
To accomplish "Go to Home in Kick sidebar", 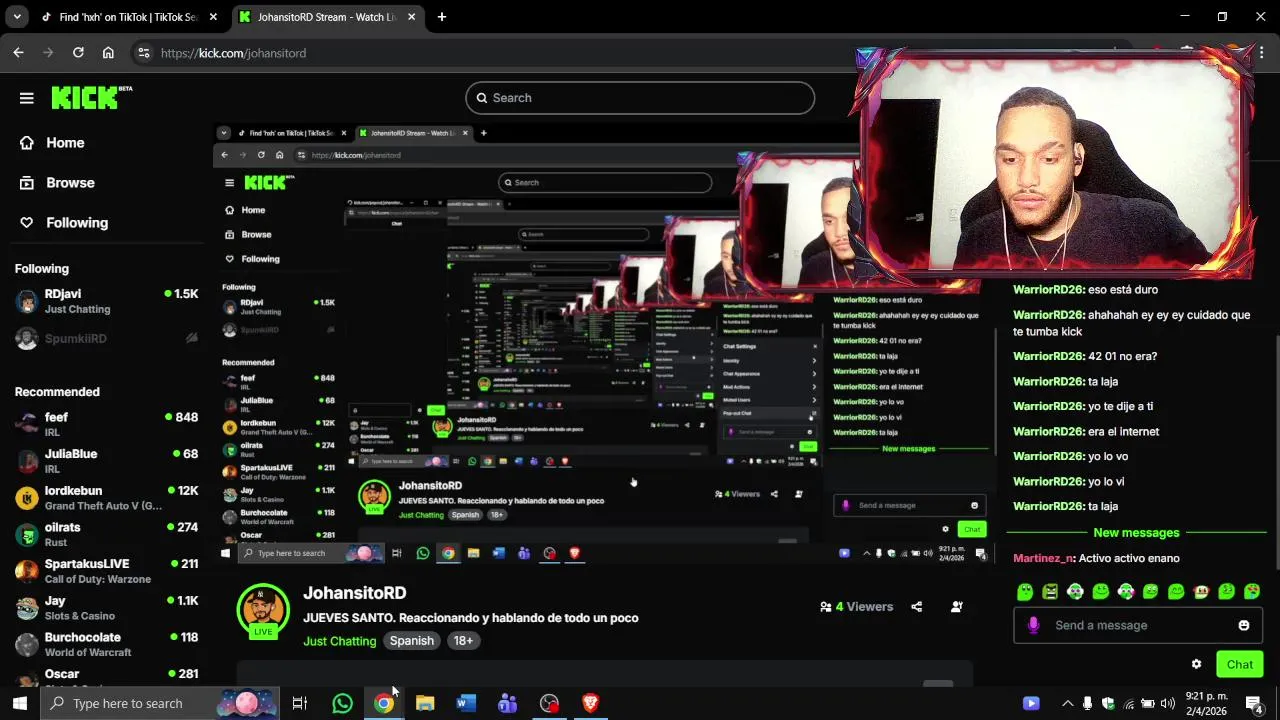I will point(53,143).
